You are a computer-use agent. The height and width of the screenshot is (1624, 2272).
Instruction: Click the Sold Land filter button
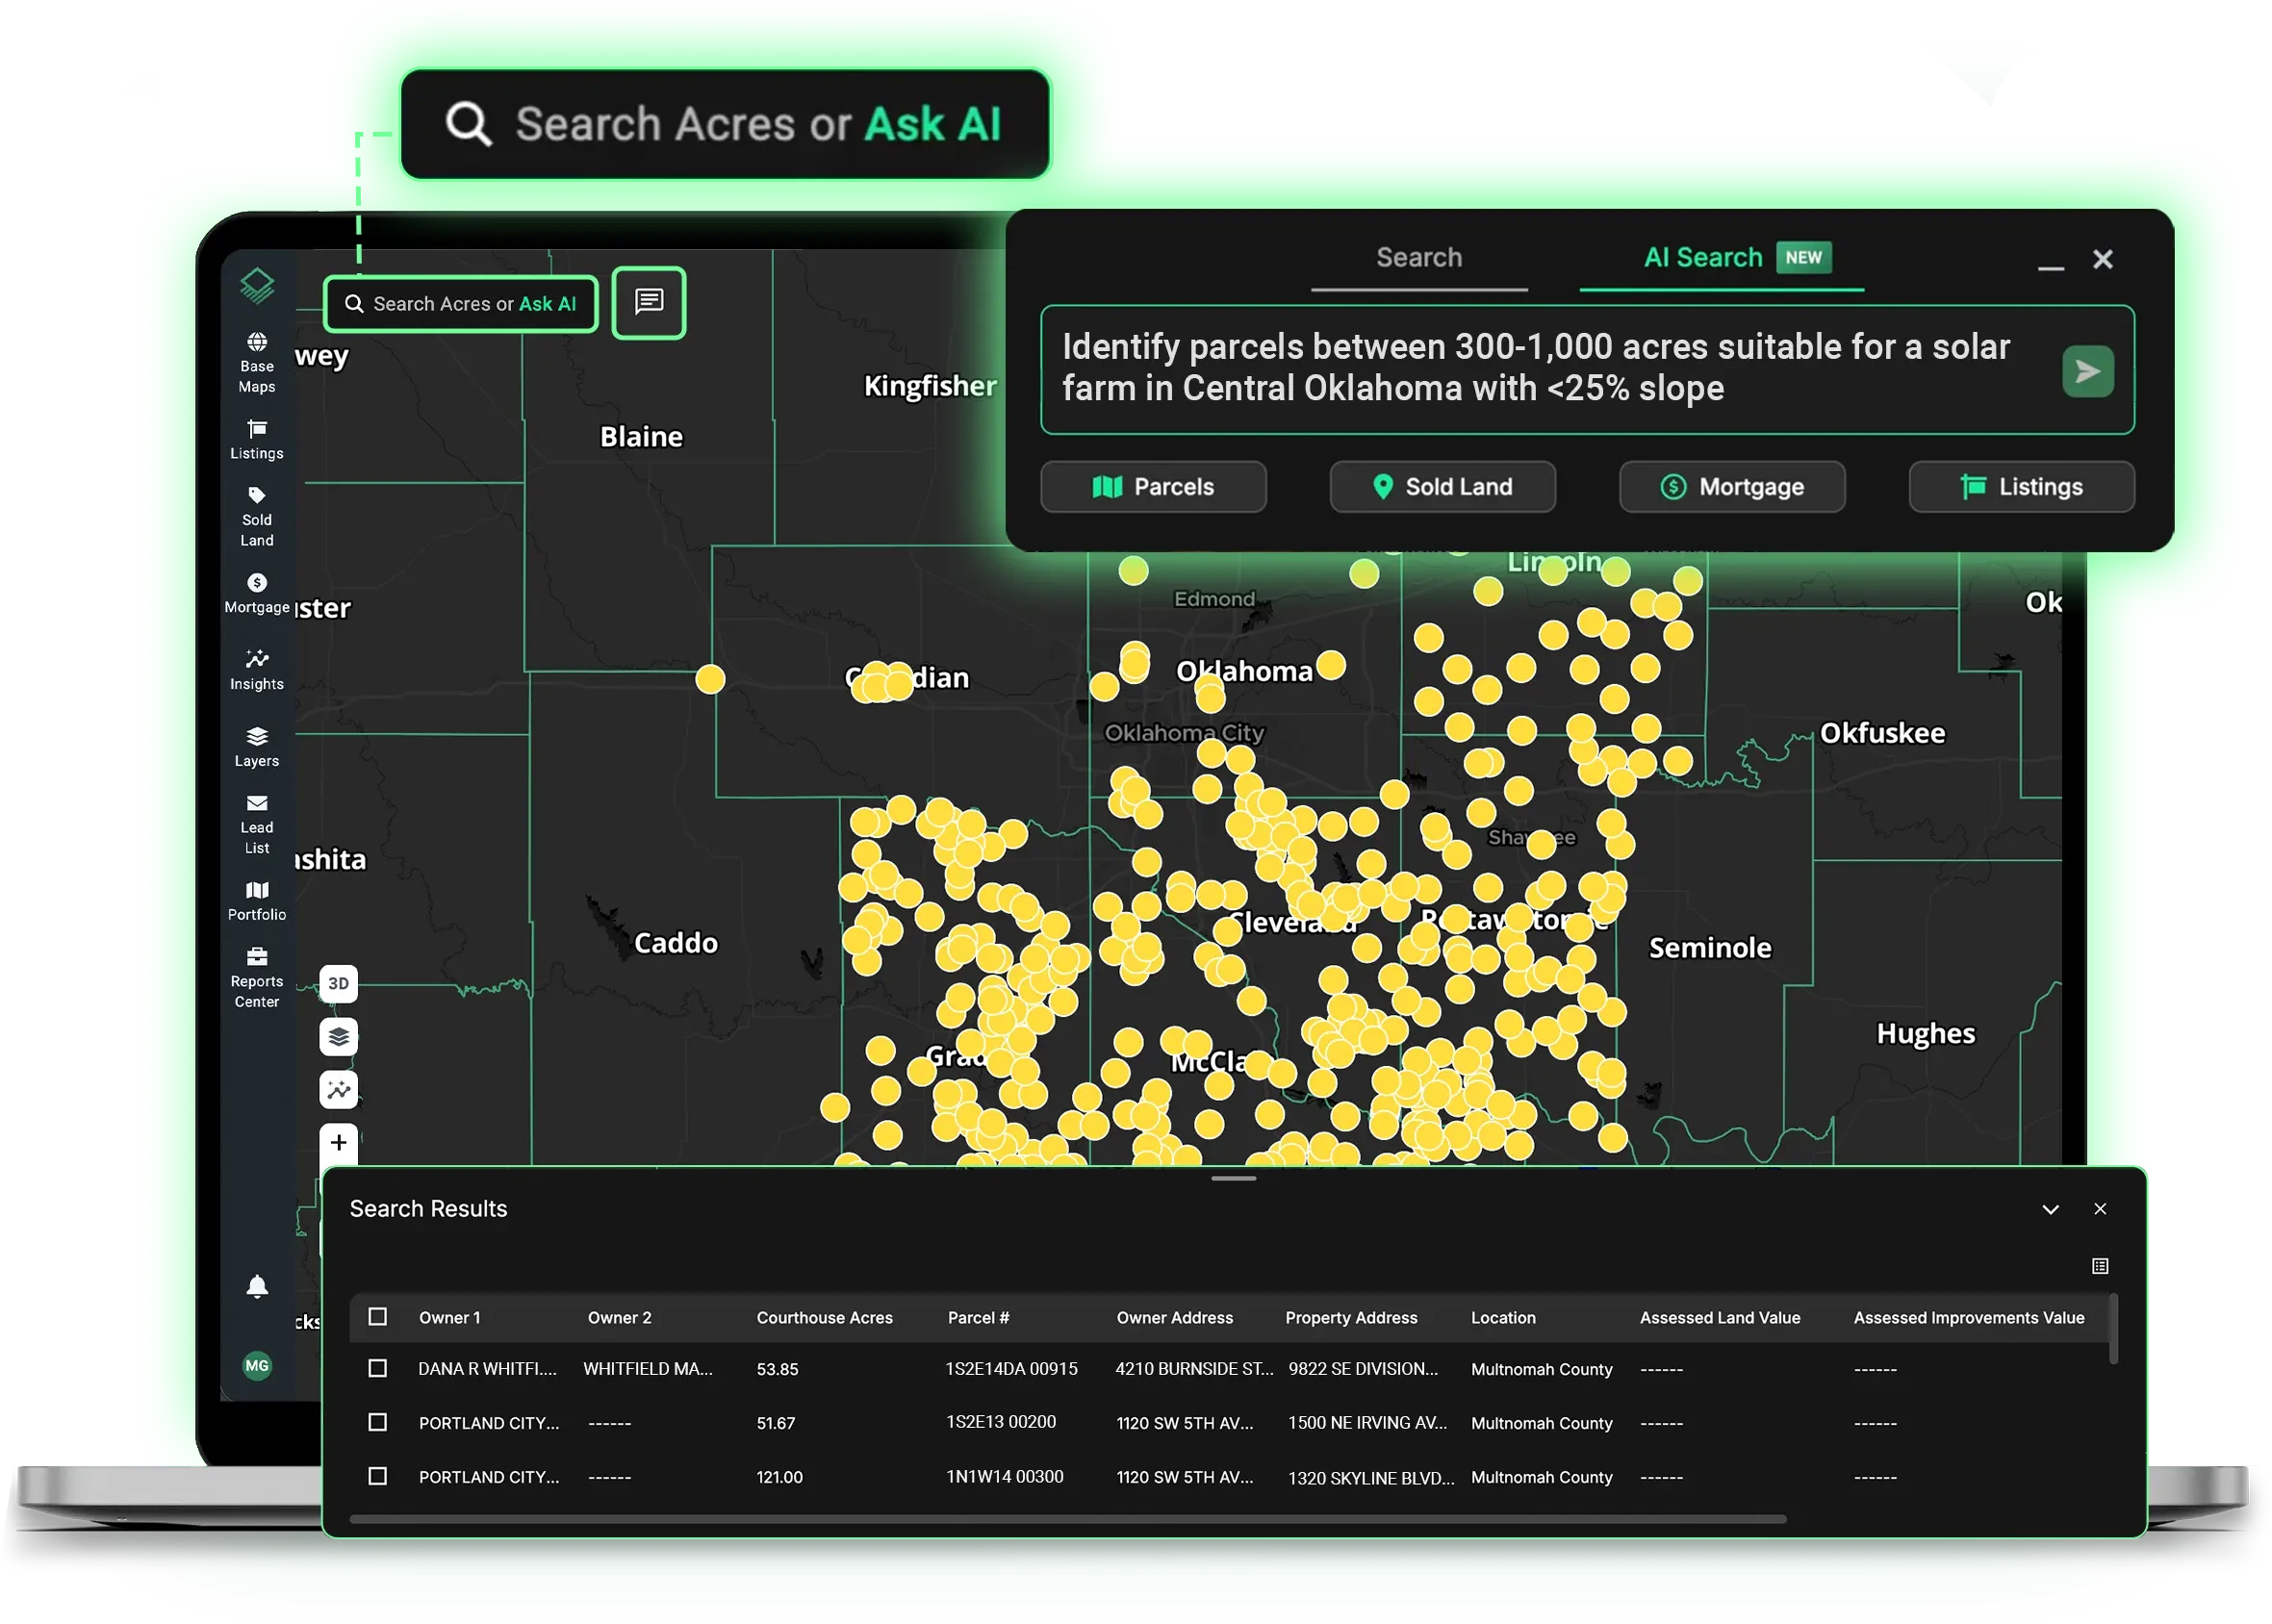coord(1442,487)
